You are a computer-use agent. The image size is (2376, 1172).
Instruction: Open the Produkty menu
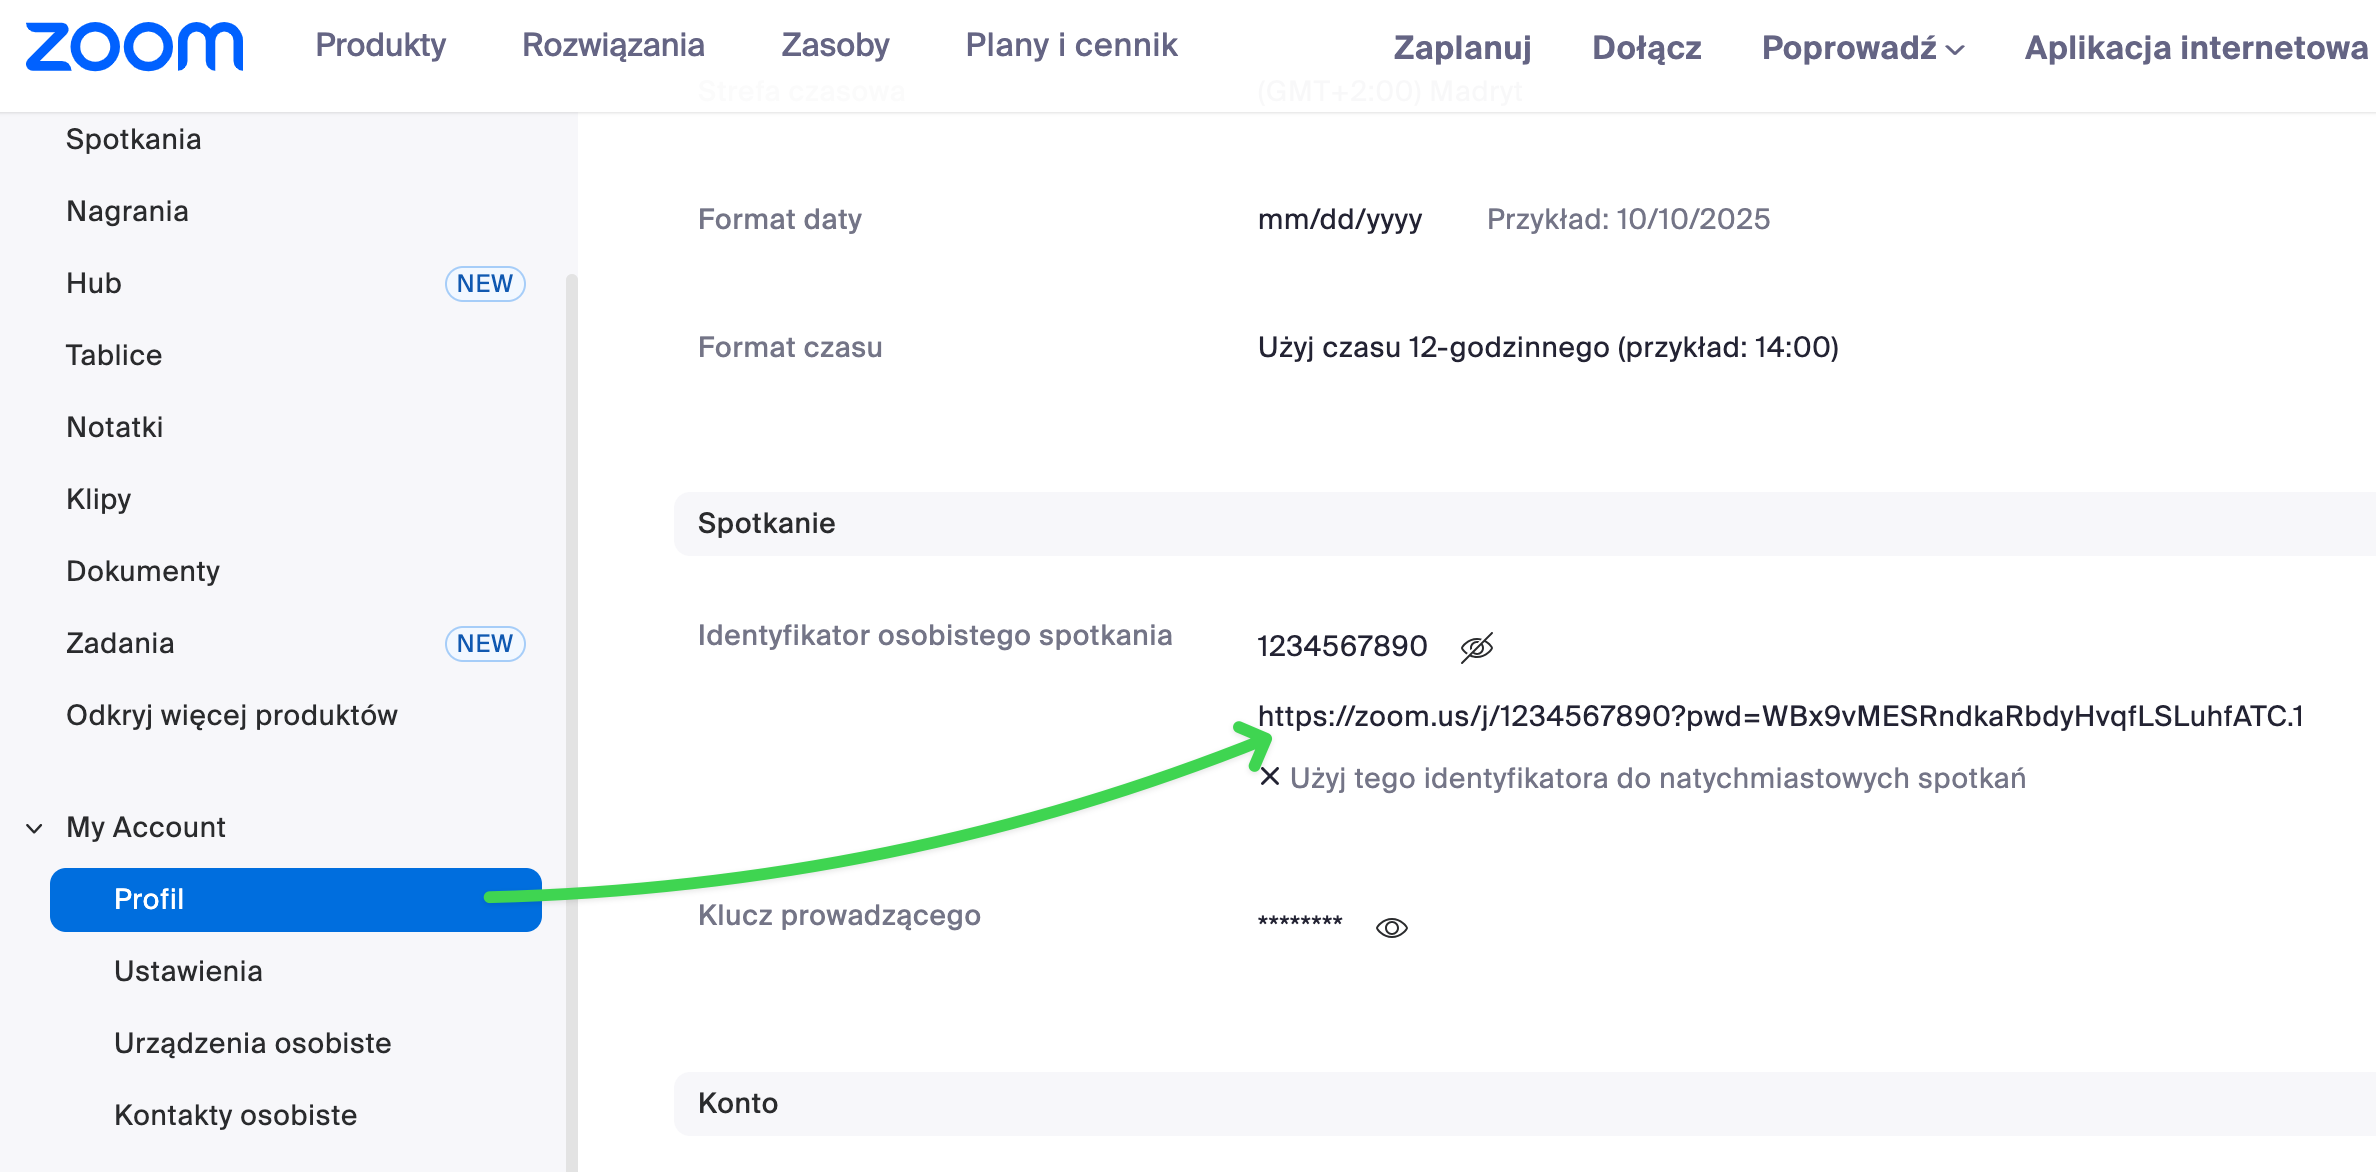pyautogui.click(x=380, y=45)
